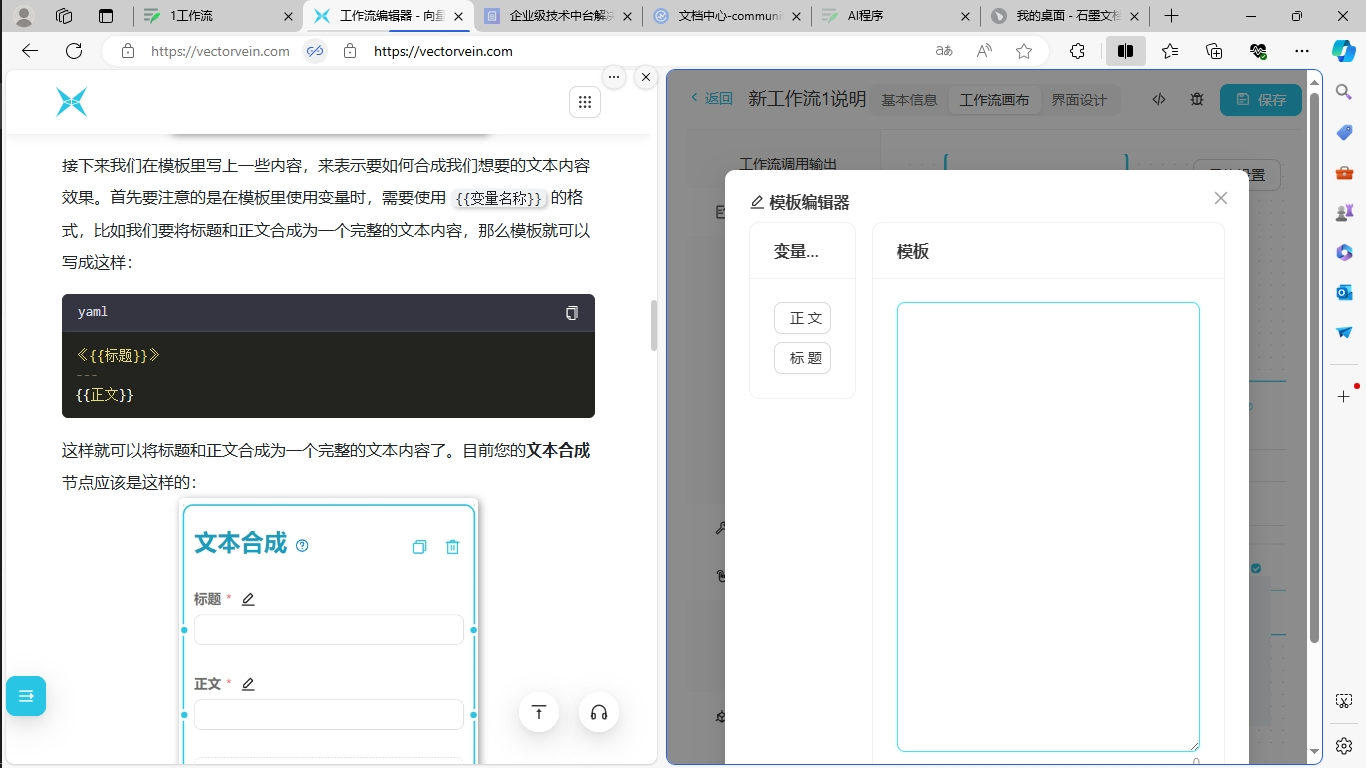Click the sidebar screenshot icon

click(x=1344, y=702)
